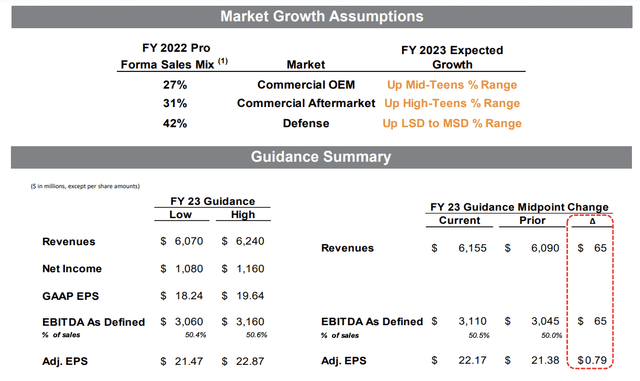Select the Net Income high value 1,160
This screenshot has height=381, width=640.
click(250, 269)
